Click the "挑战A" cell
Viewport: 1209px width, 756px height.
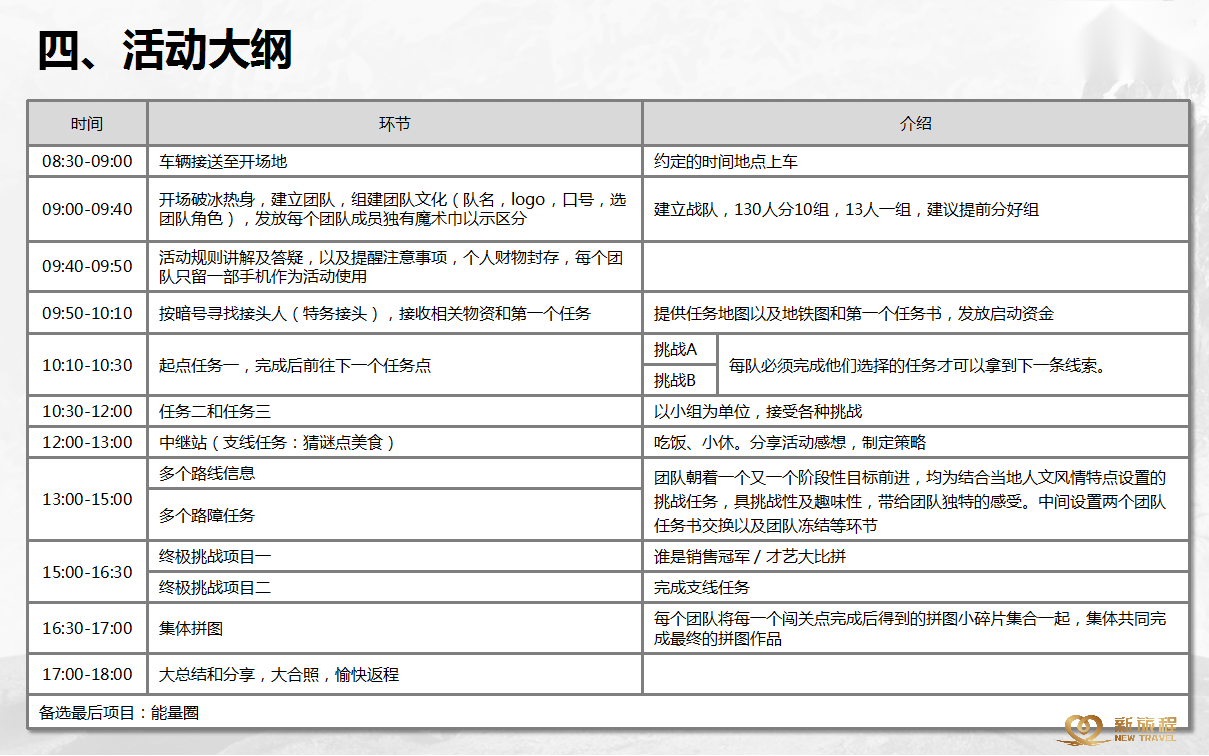(680, 349)
